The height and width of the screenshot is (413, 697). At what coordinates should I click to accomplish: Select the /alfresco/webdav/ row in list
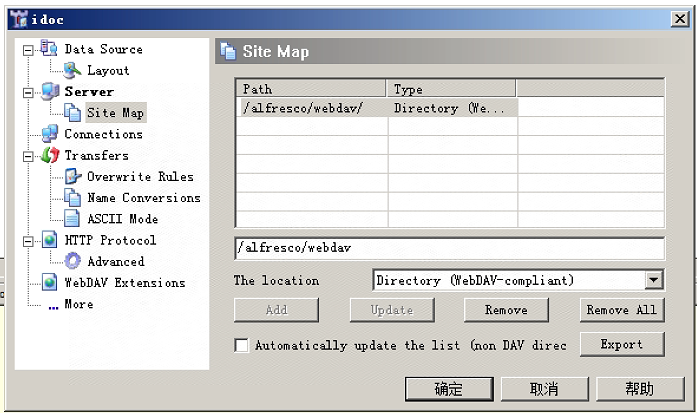(x=375, y=108)
